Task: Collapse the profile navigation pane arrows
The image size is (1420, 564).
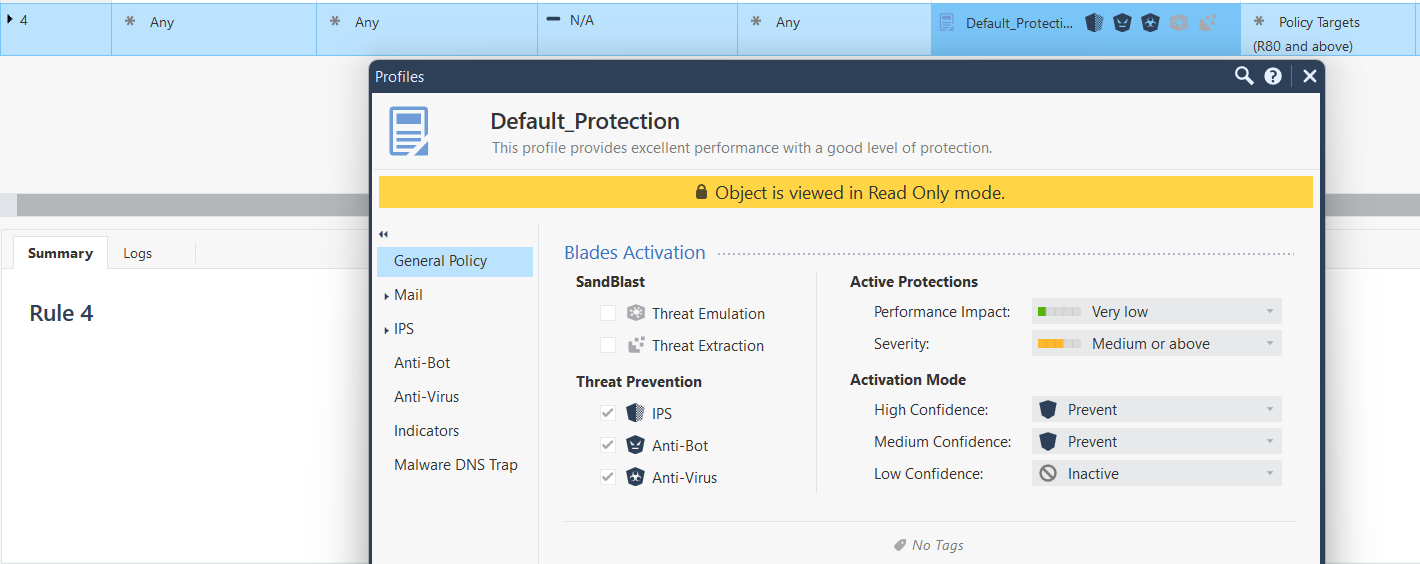Action: tap(383, 234)
